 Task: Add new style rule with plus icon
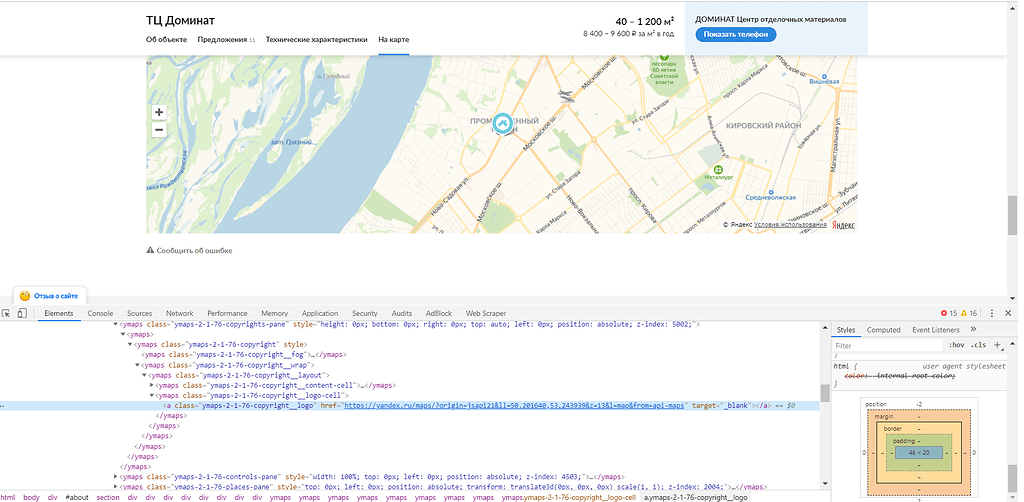[996, 345]
